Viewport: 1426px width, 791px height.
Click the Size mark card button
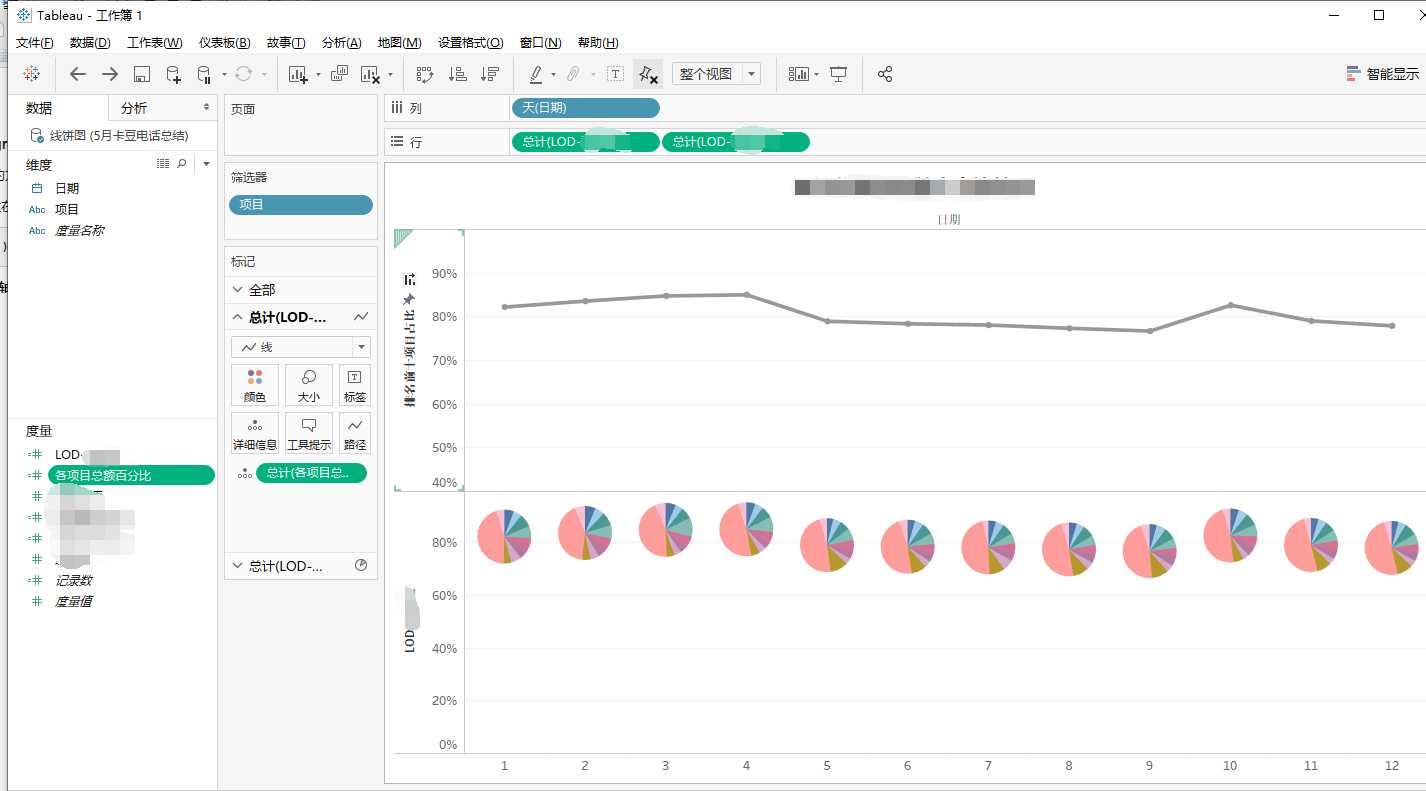pyautogui.click(x=309, y=385)
